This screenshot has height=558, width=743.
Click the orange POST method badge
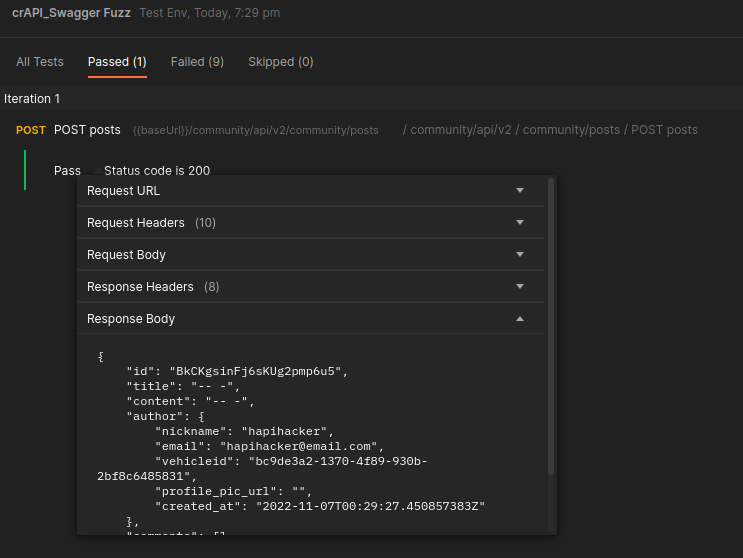pyautogui.click(x=31, y=130)
